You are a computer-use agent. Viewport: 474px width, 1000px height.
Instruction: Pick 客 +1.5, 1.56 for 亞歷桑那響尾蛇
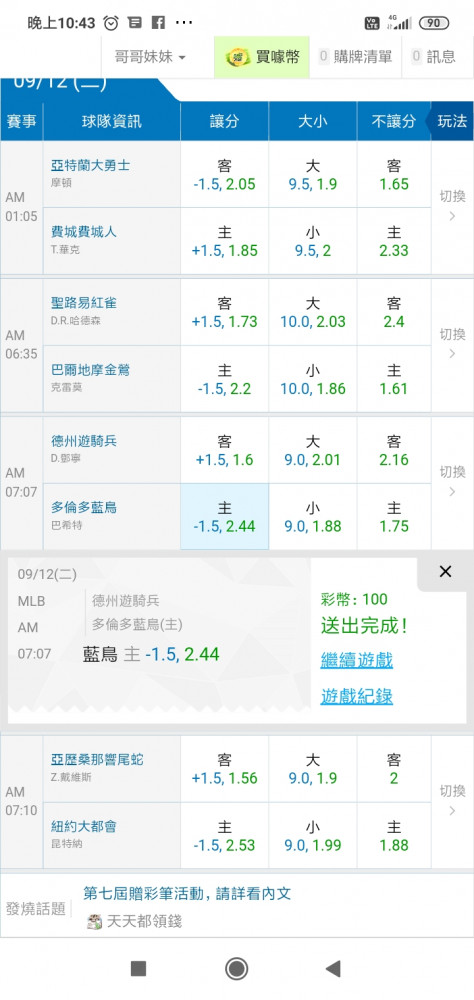[225, 768]
